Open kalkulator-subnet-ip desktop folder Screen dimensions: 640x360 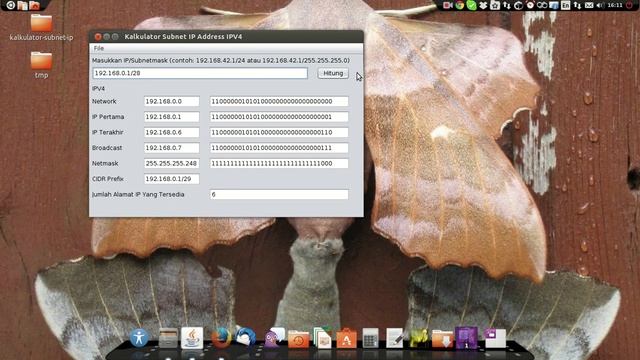click(41, 27)
